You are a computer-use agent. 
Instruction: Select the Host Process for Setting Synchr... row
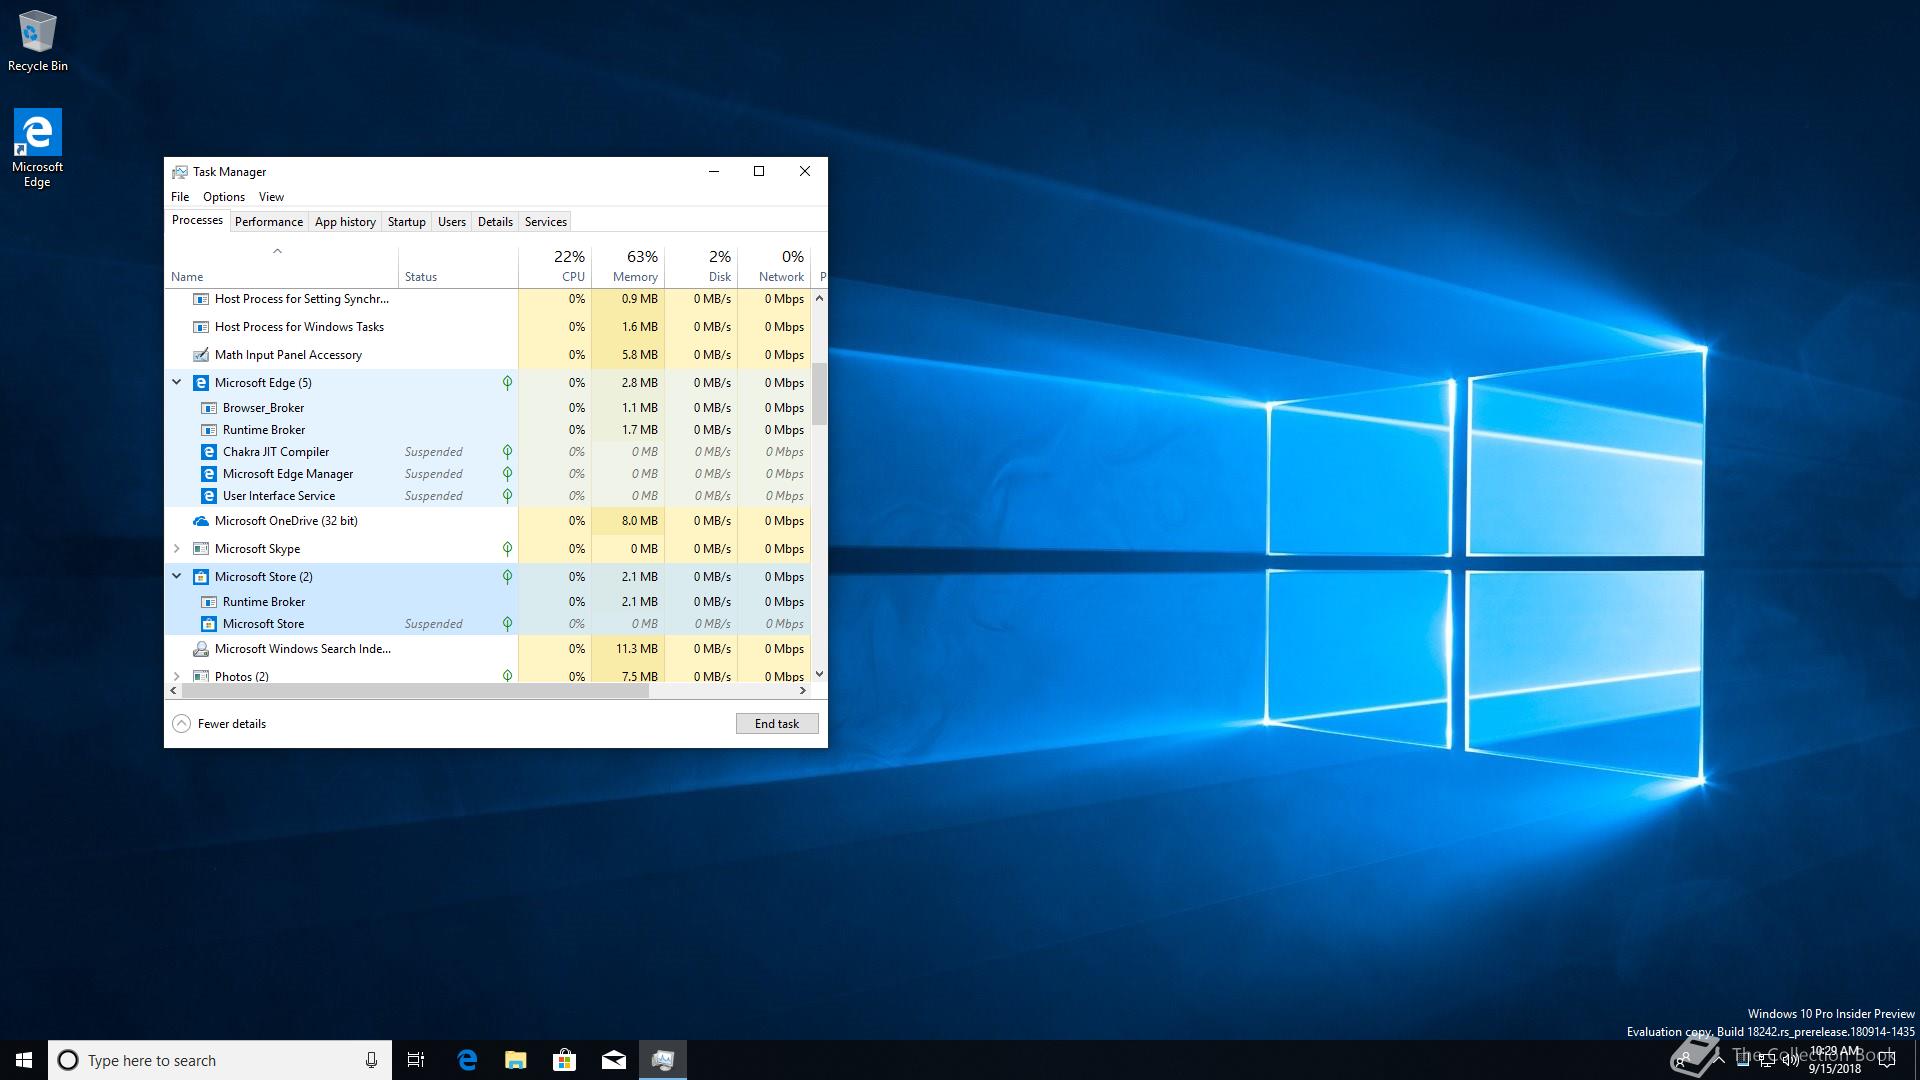[x=488, y=299]
